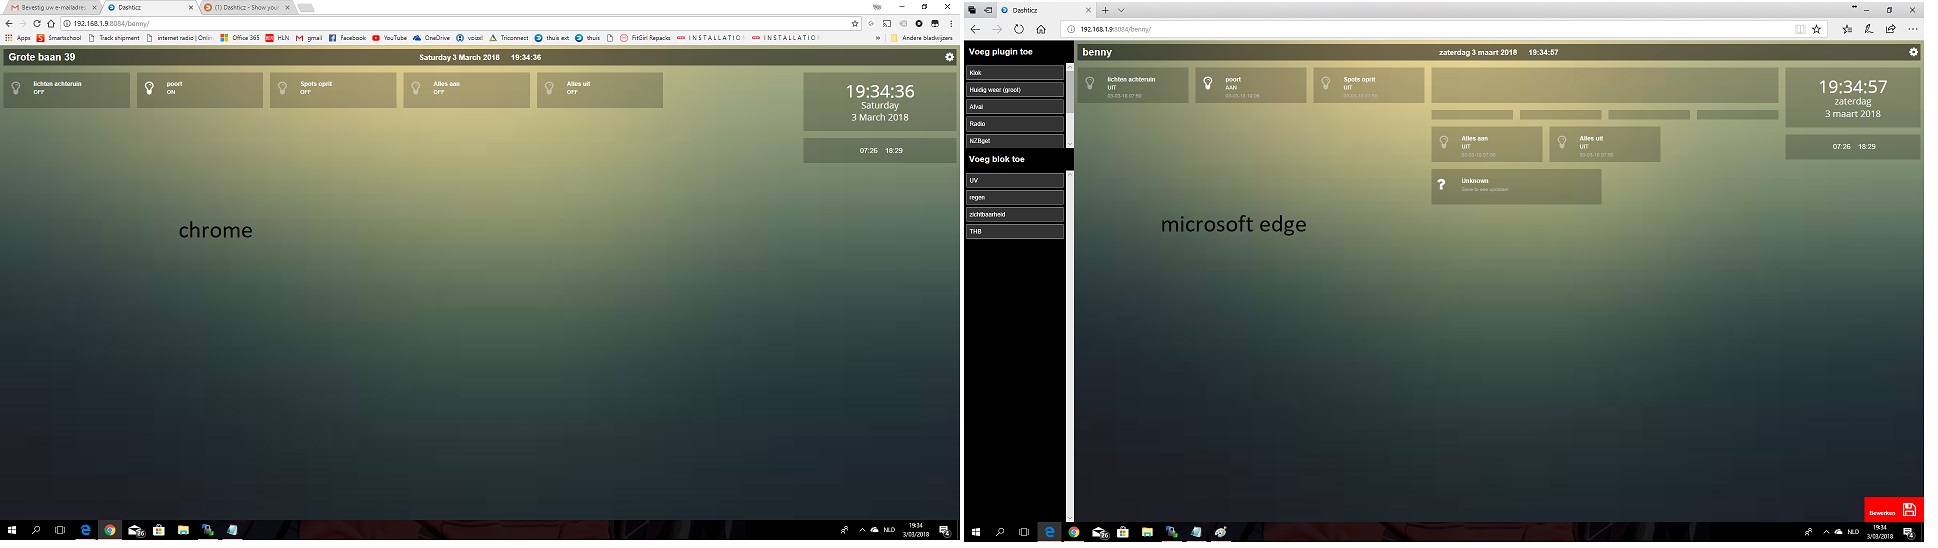
Task: Toggle Alles uit block in Edge
Action: tap(1605, 144)
